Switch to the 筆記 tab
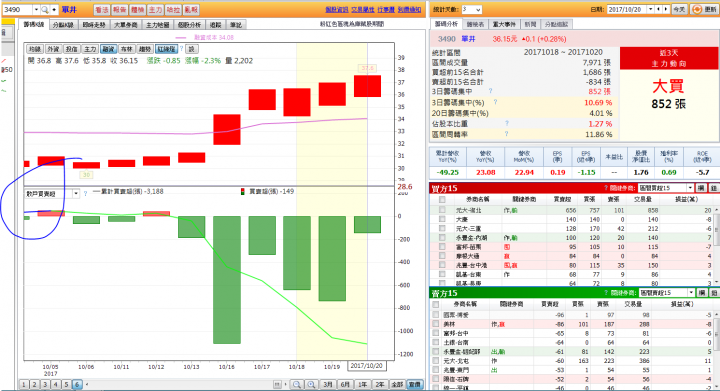 pos(236,25)
